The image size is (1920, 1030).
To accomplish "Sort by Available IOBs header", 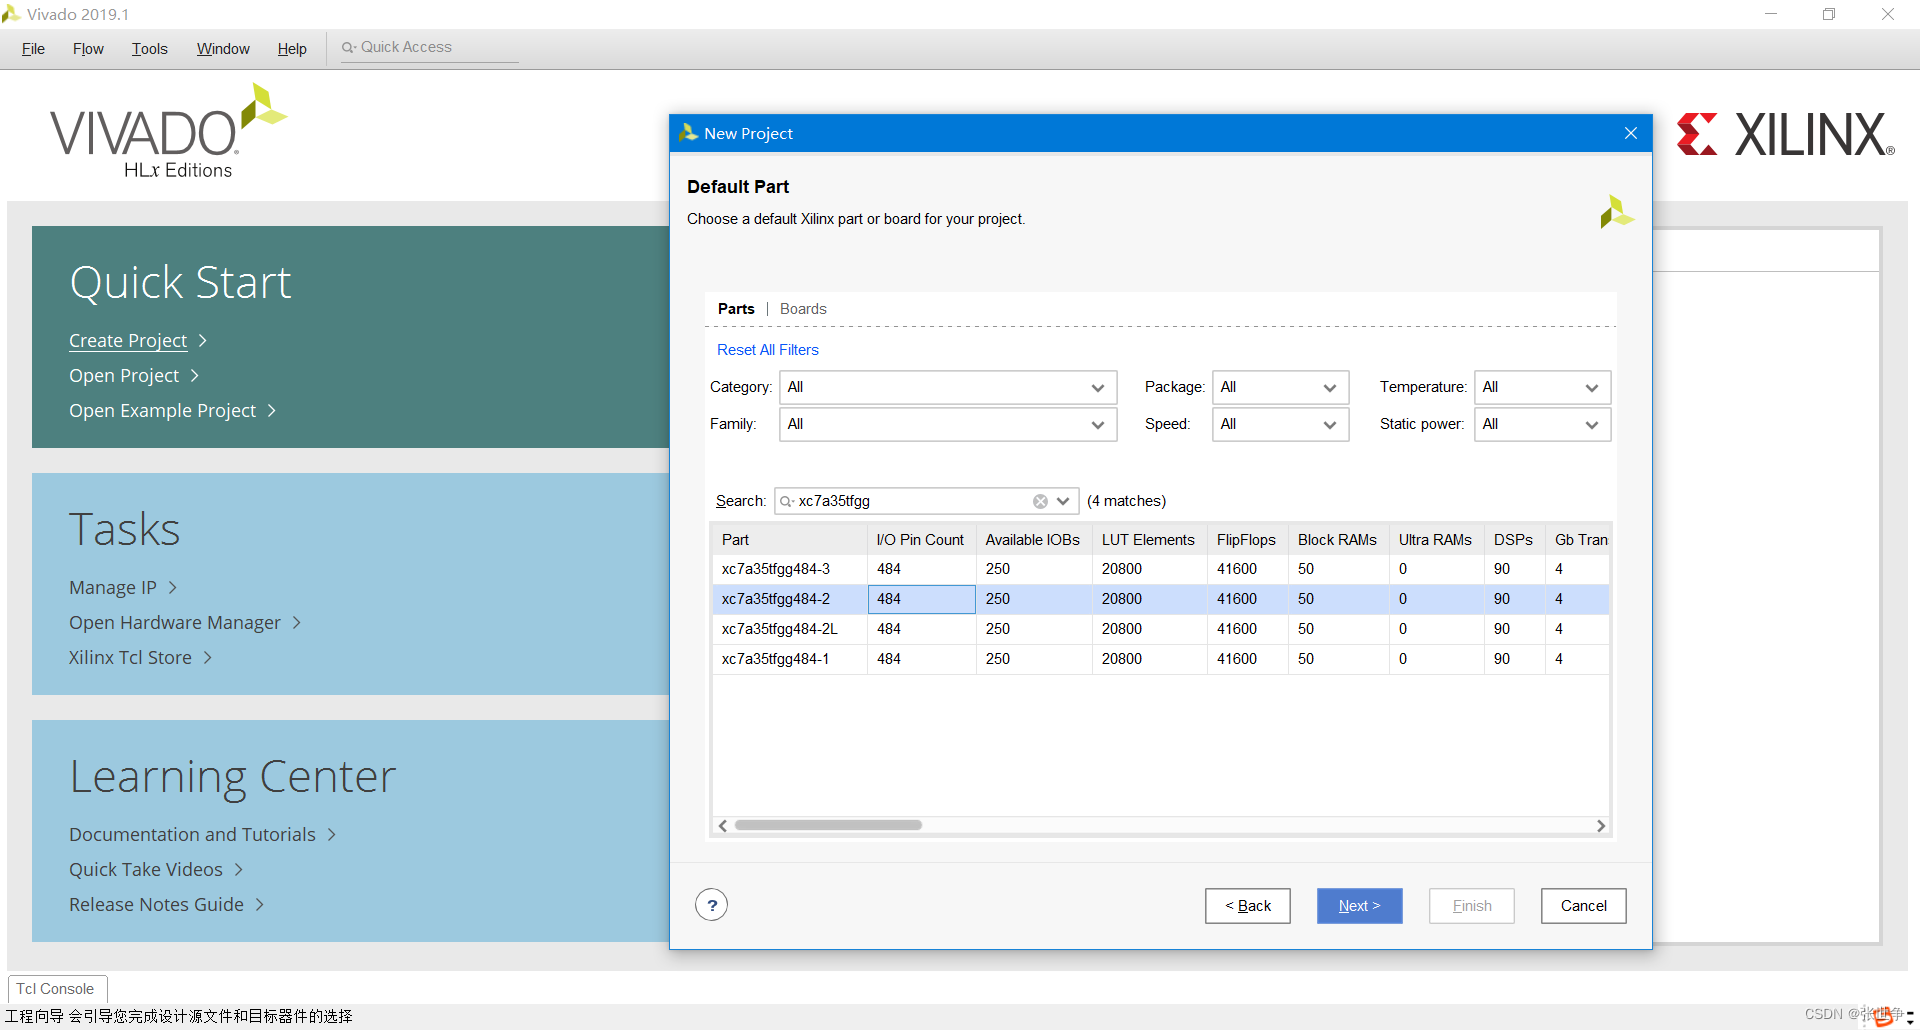I will pos(1033,540).
